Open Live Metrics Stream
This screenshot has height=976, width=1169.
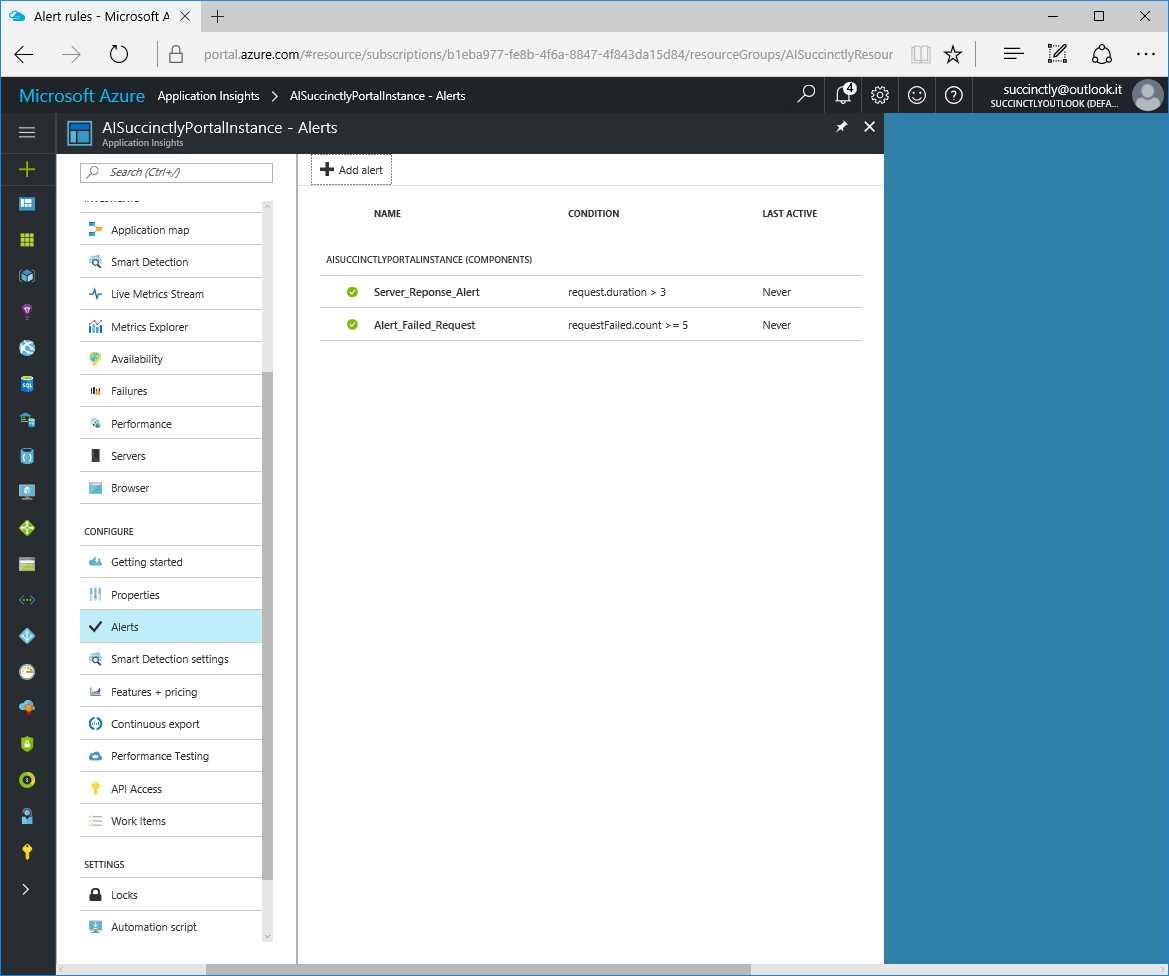tap(171, 294)
